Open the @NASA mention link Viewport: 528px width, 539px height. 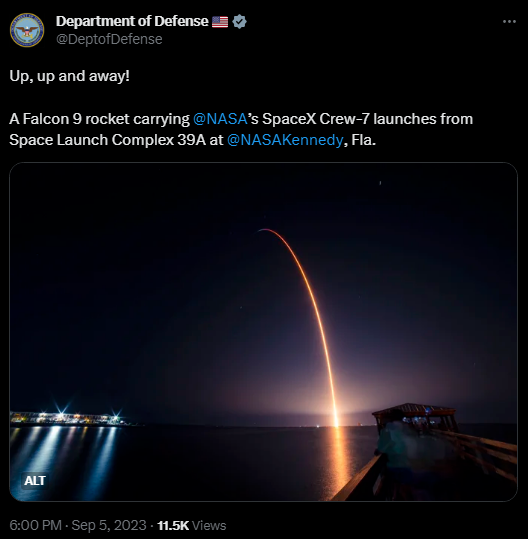220,119
